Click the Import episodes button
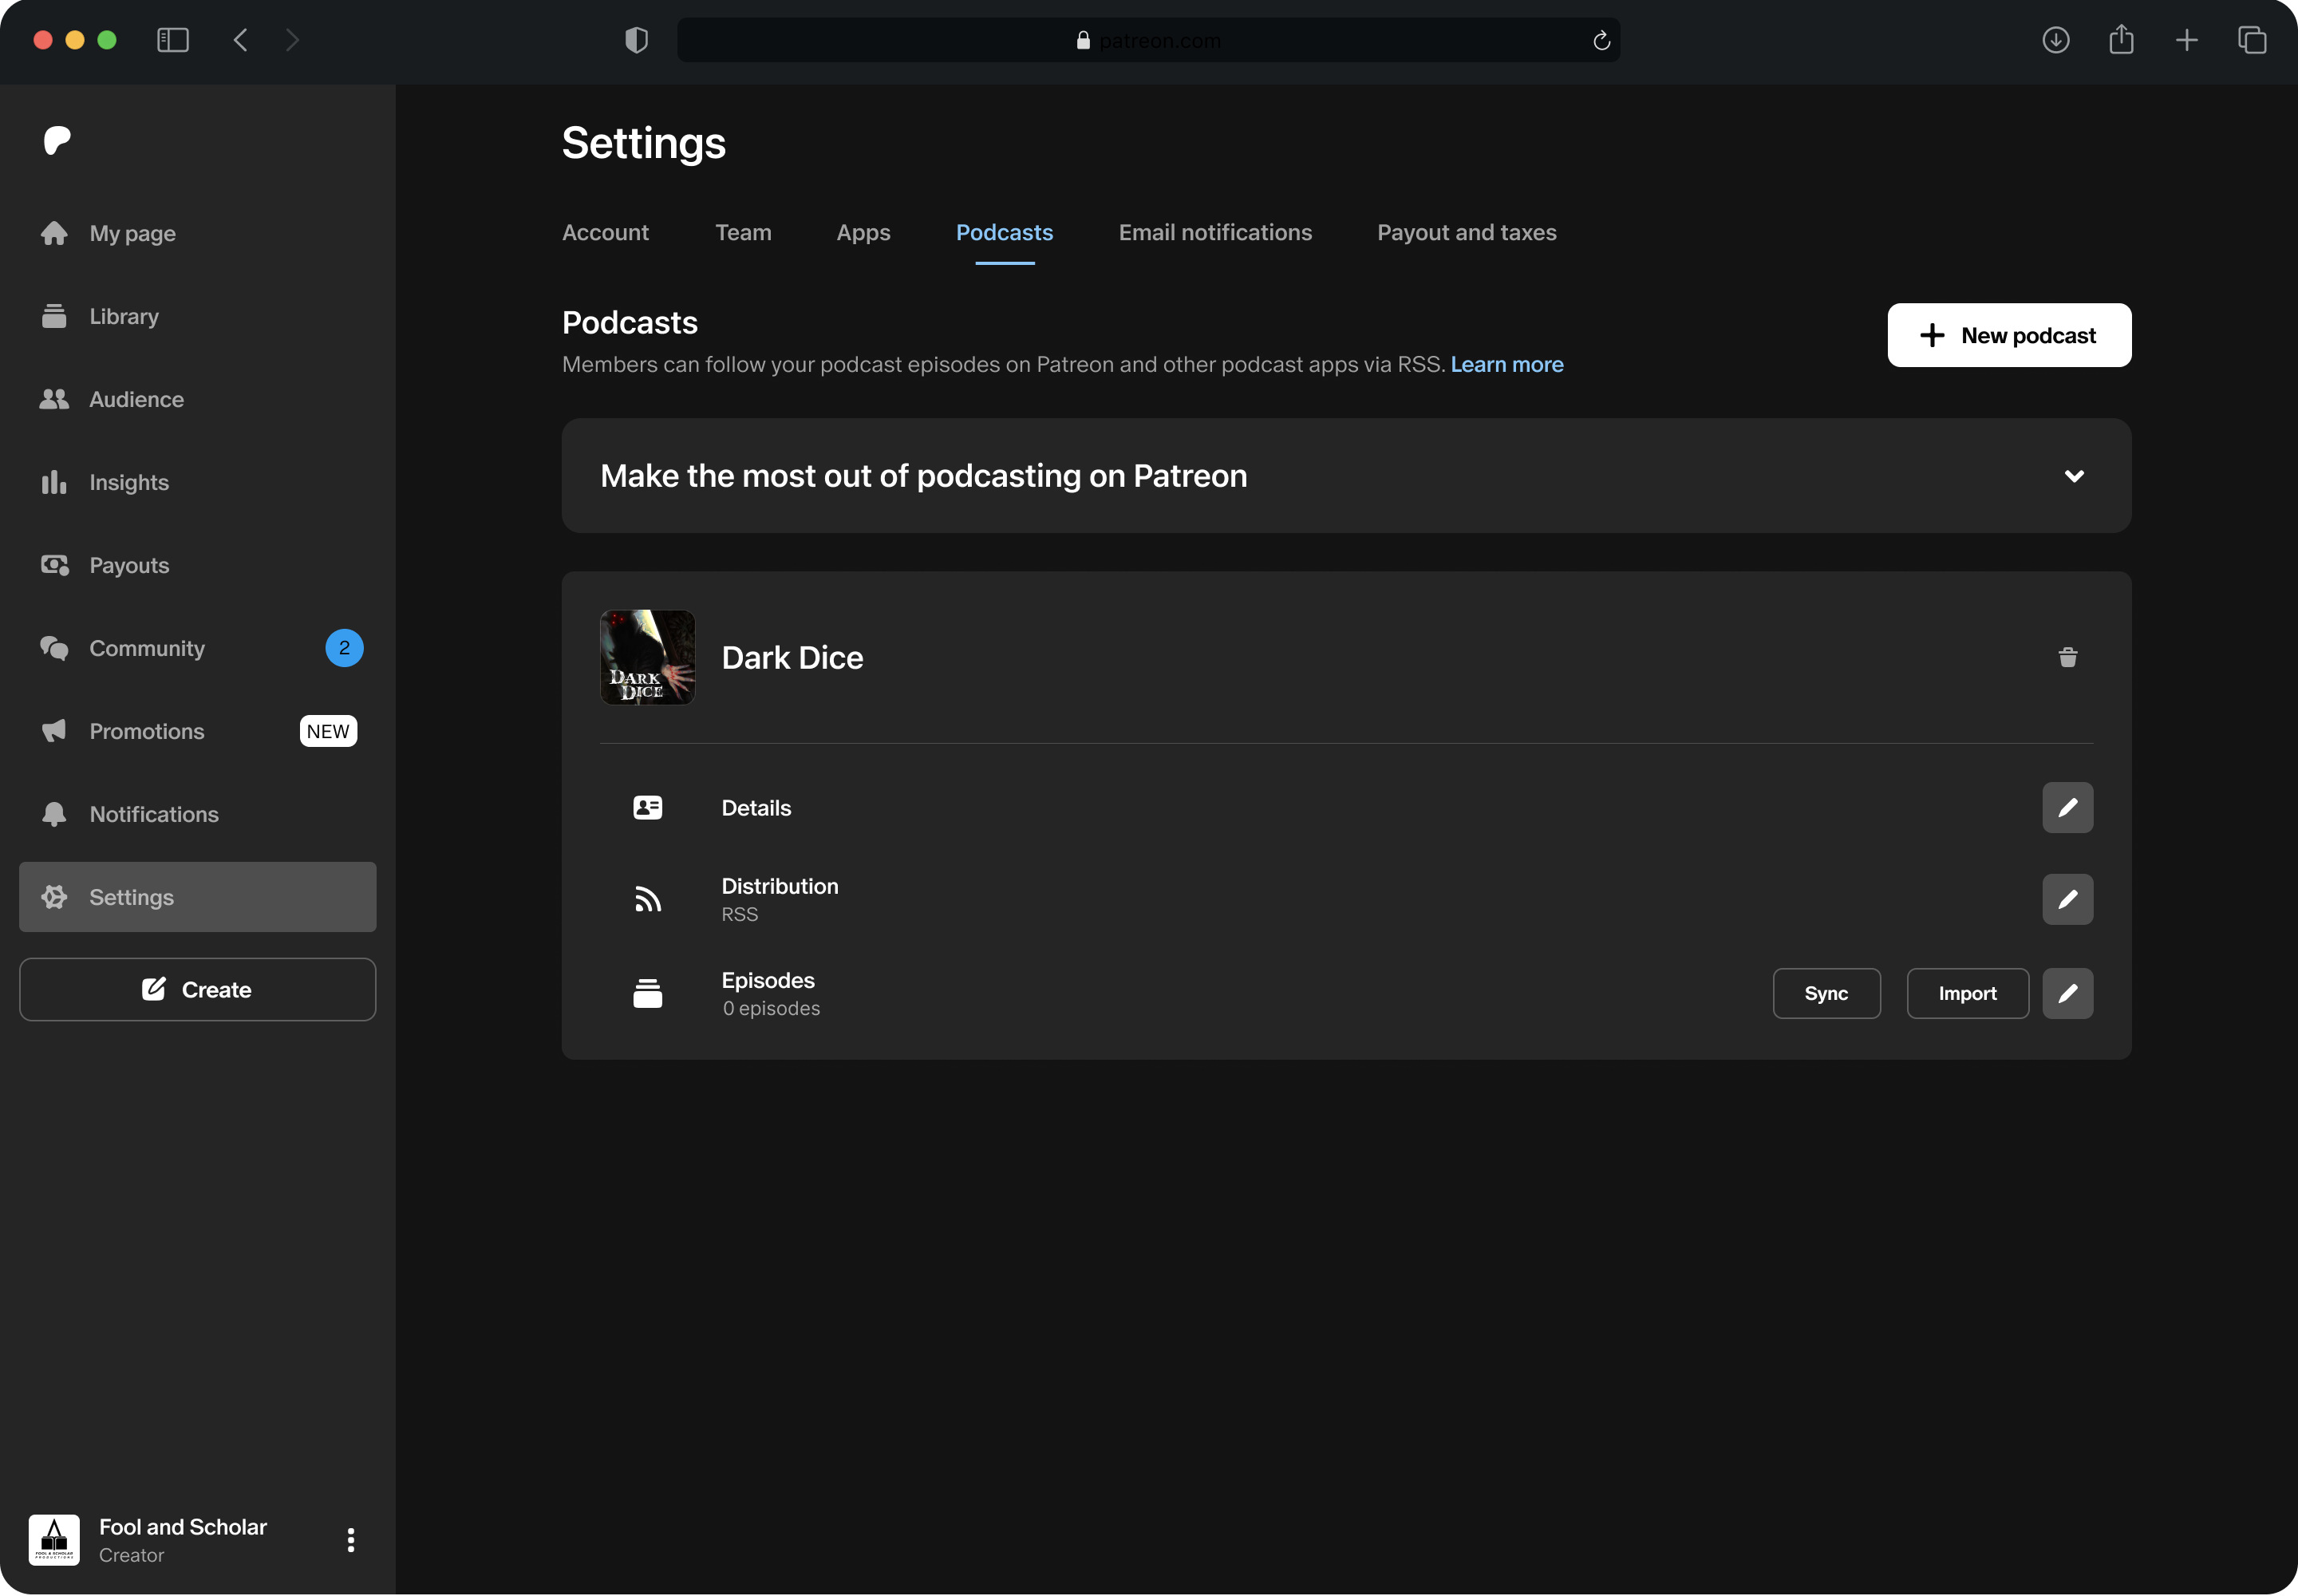The image size is (2298, 1596). point(1967,993)
